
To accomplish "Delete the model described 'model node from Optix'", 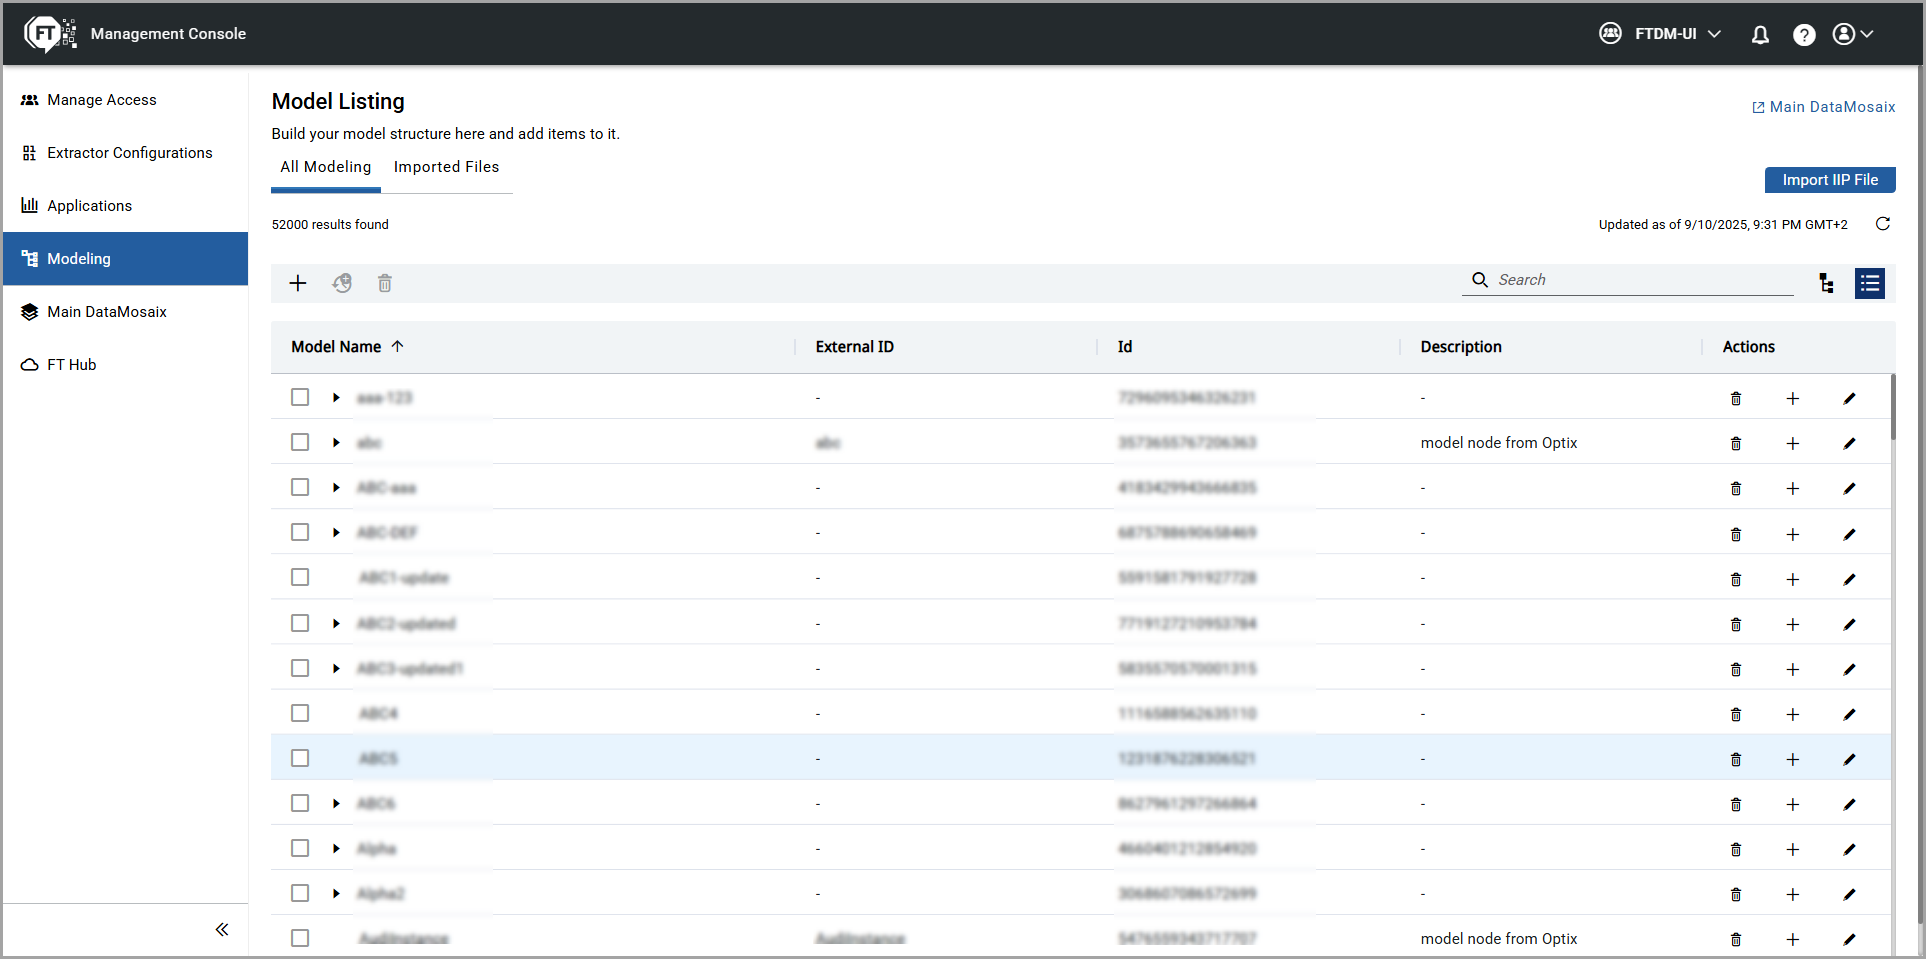I will [1735, 443].
